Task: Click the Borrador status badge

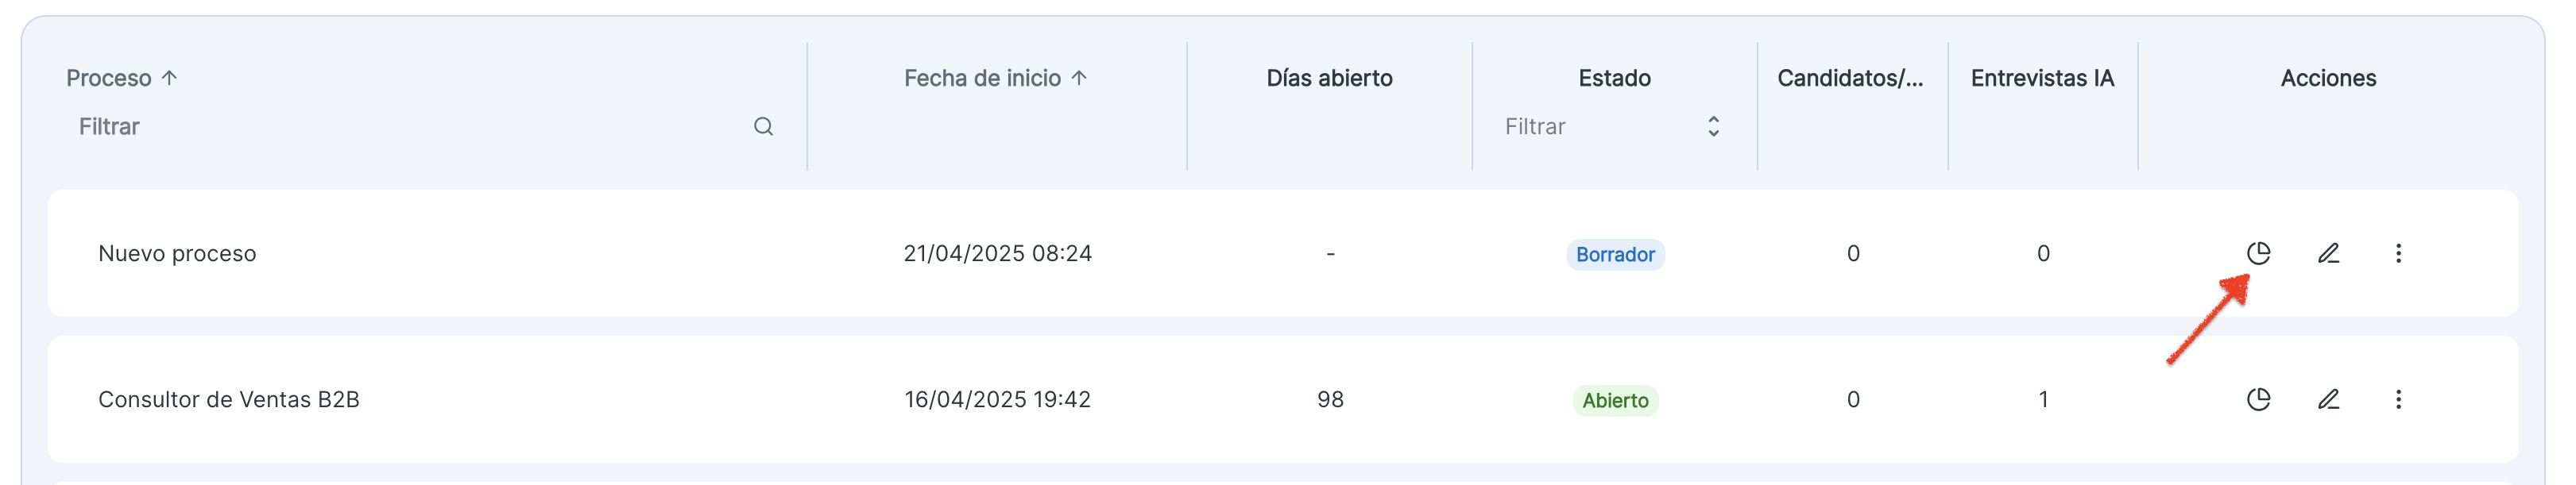Action: pos(1614,254)
